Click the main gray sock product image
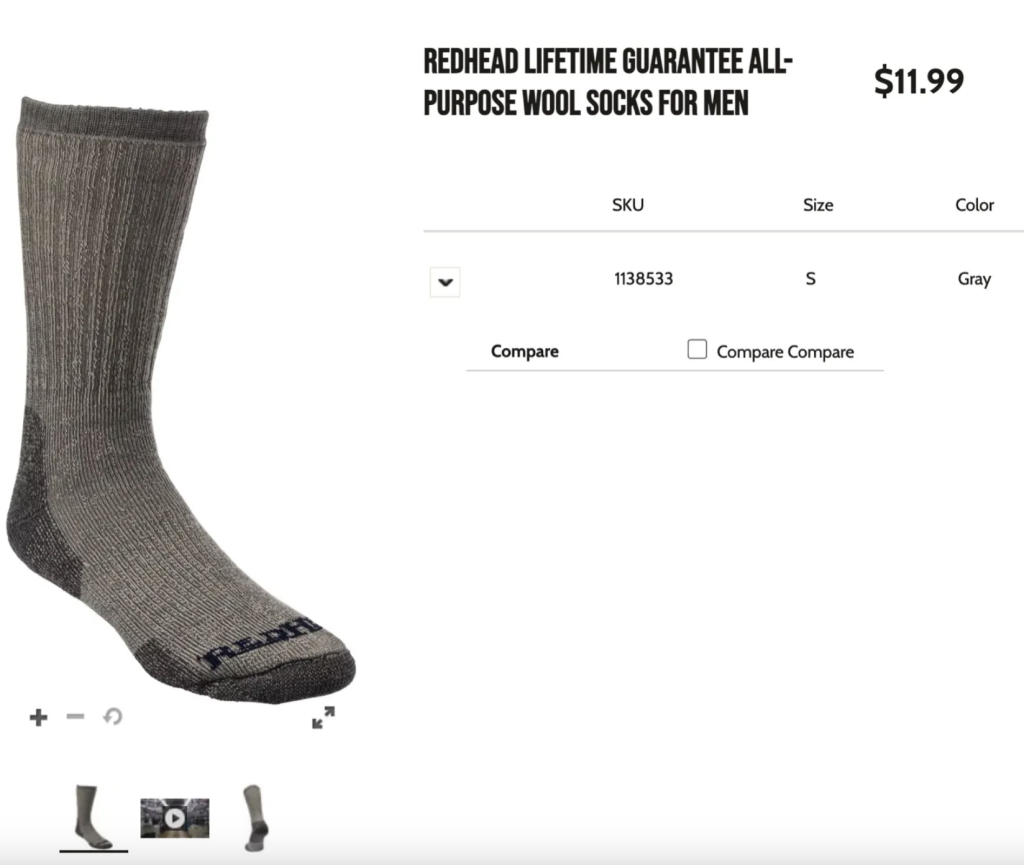 pyautogui.click(x=181, y=400)
